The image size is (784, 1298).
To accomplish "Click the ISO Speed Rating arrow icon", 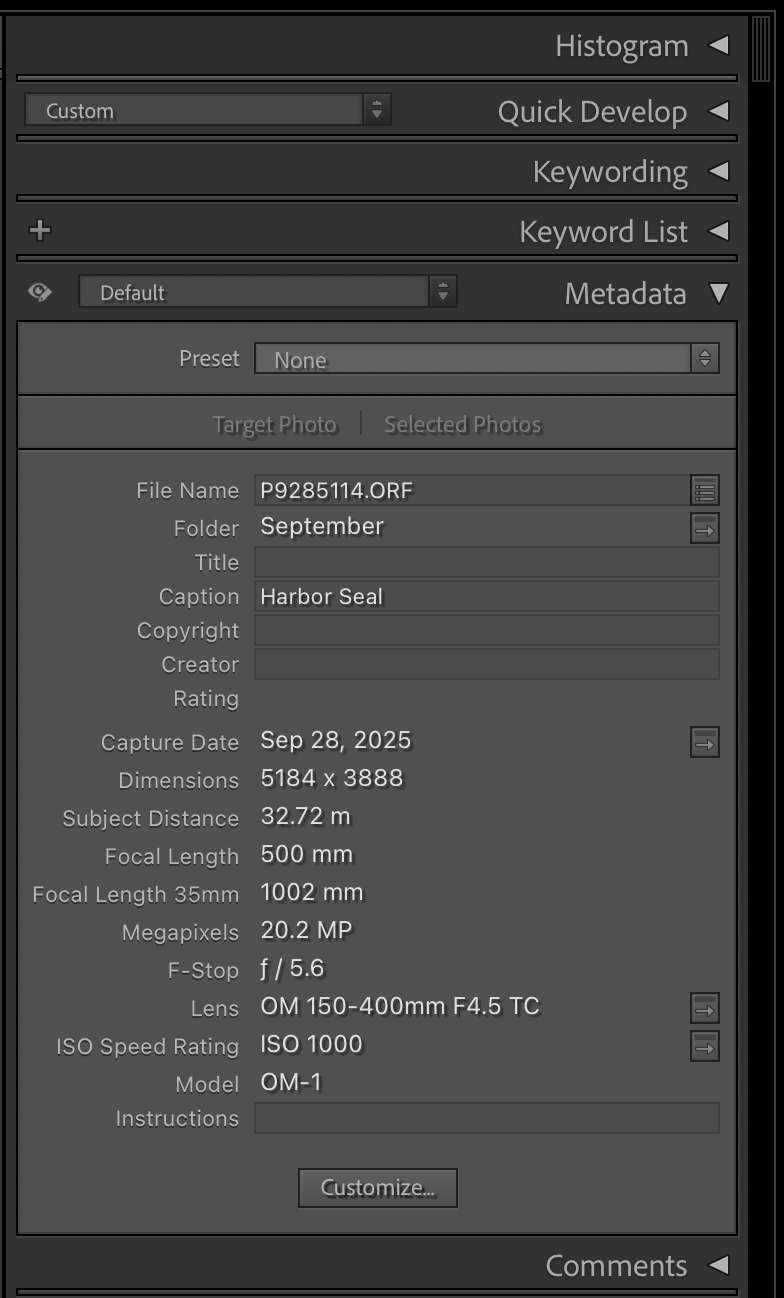I will [705, 1046].
